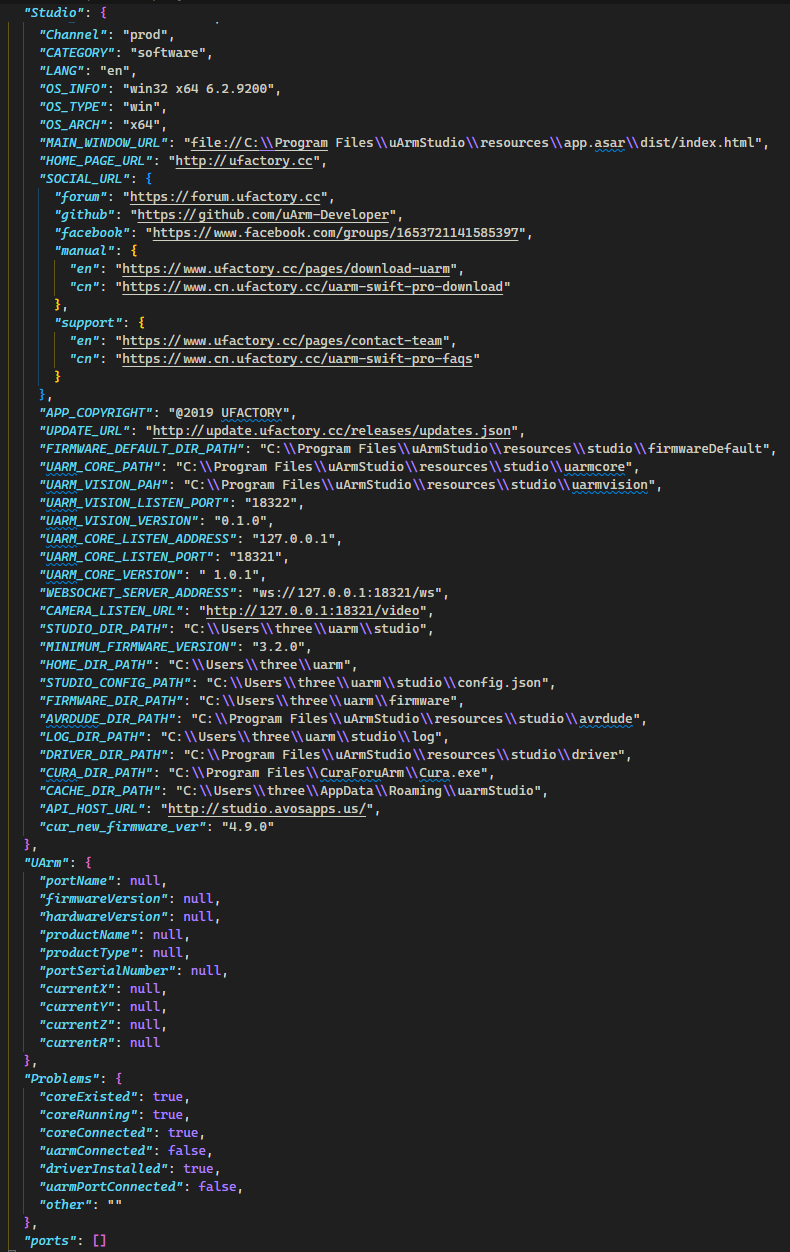Screen dimensions: 790x1252
Task: Select the "software" value
Action: 170,52
